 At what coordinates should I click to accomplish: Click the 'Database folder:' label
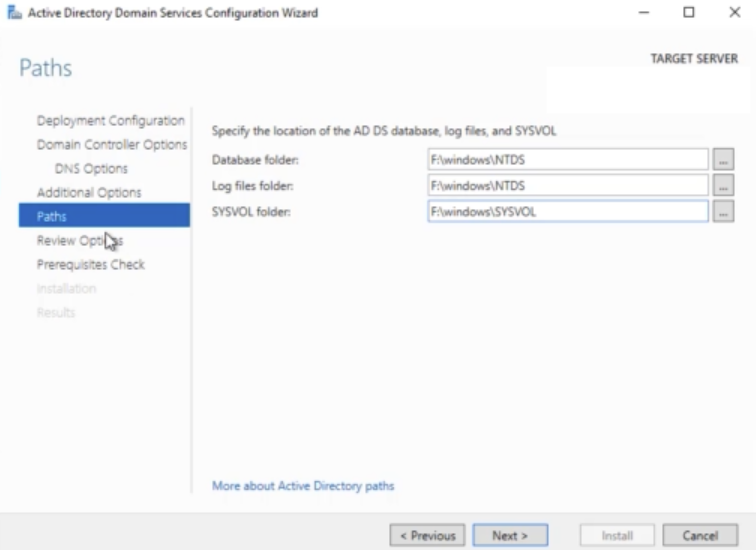click(x=255, y=160)
